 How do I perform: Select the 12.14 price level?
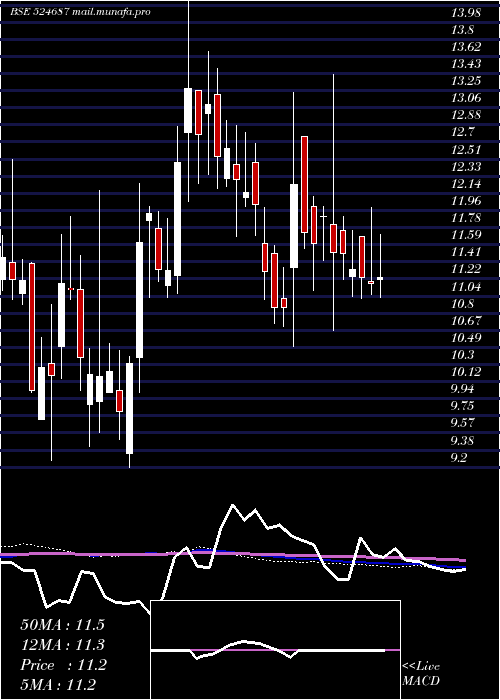point(466,183)
